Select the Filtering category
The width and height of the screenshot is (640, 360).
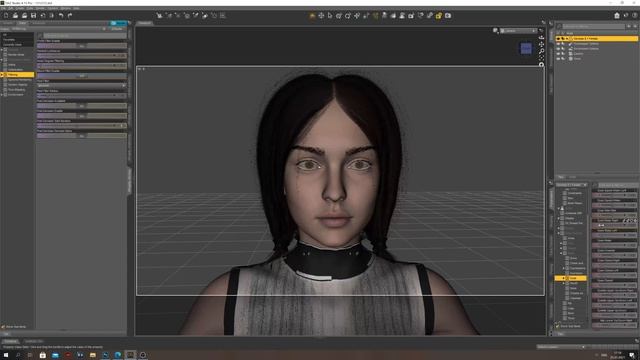tap(17, 75)
